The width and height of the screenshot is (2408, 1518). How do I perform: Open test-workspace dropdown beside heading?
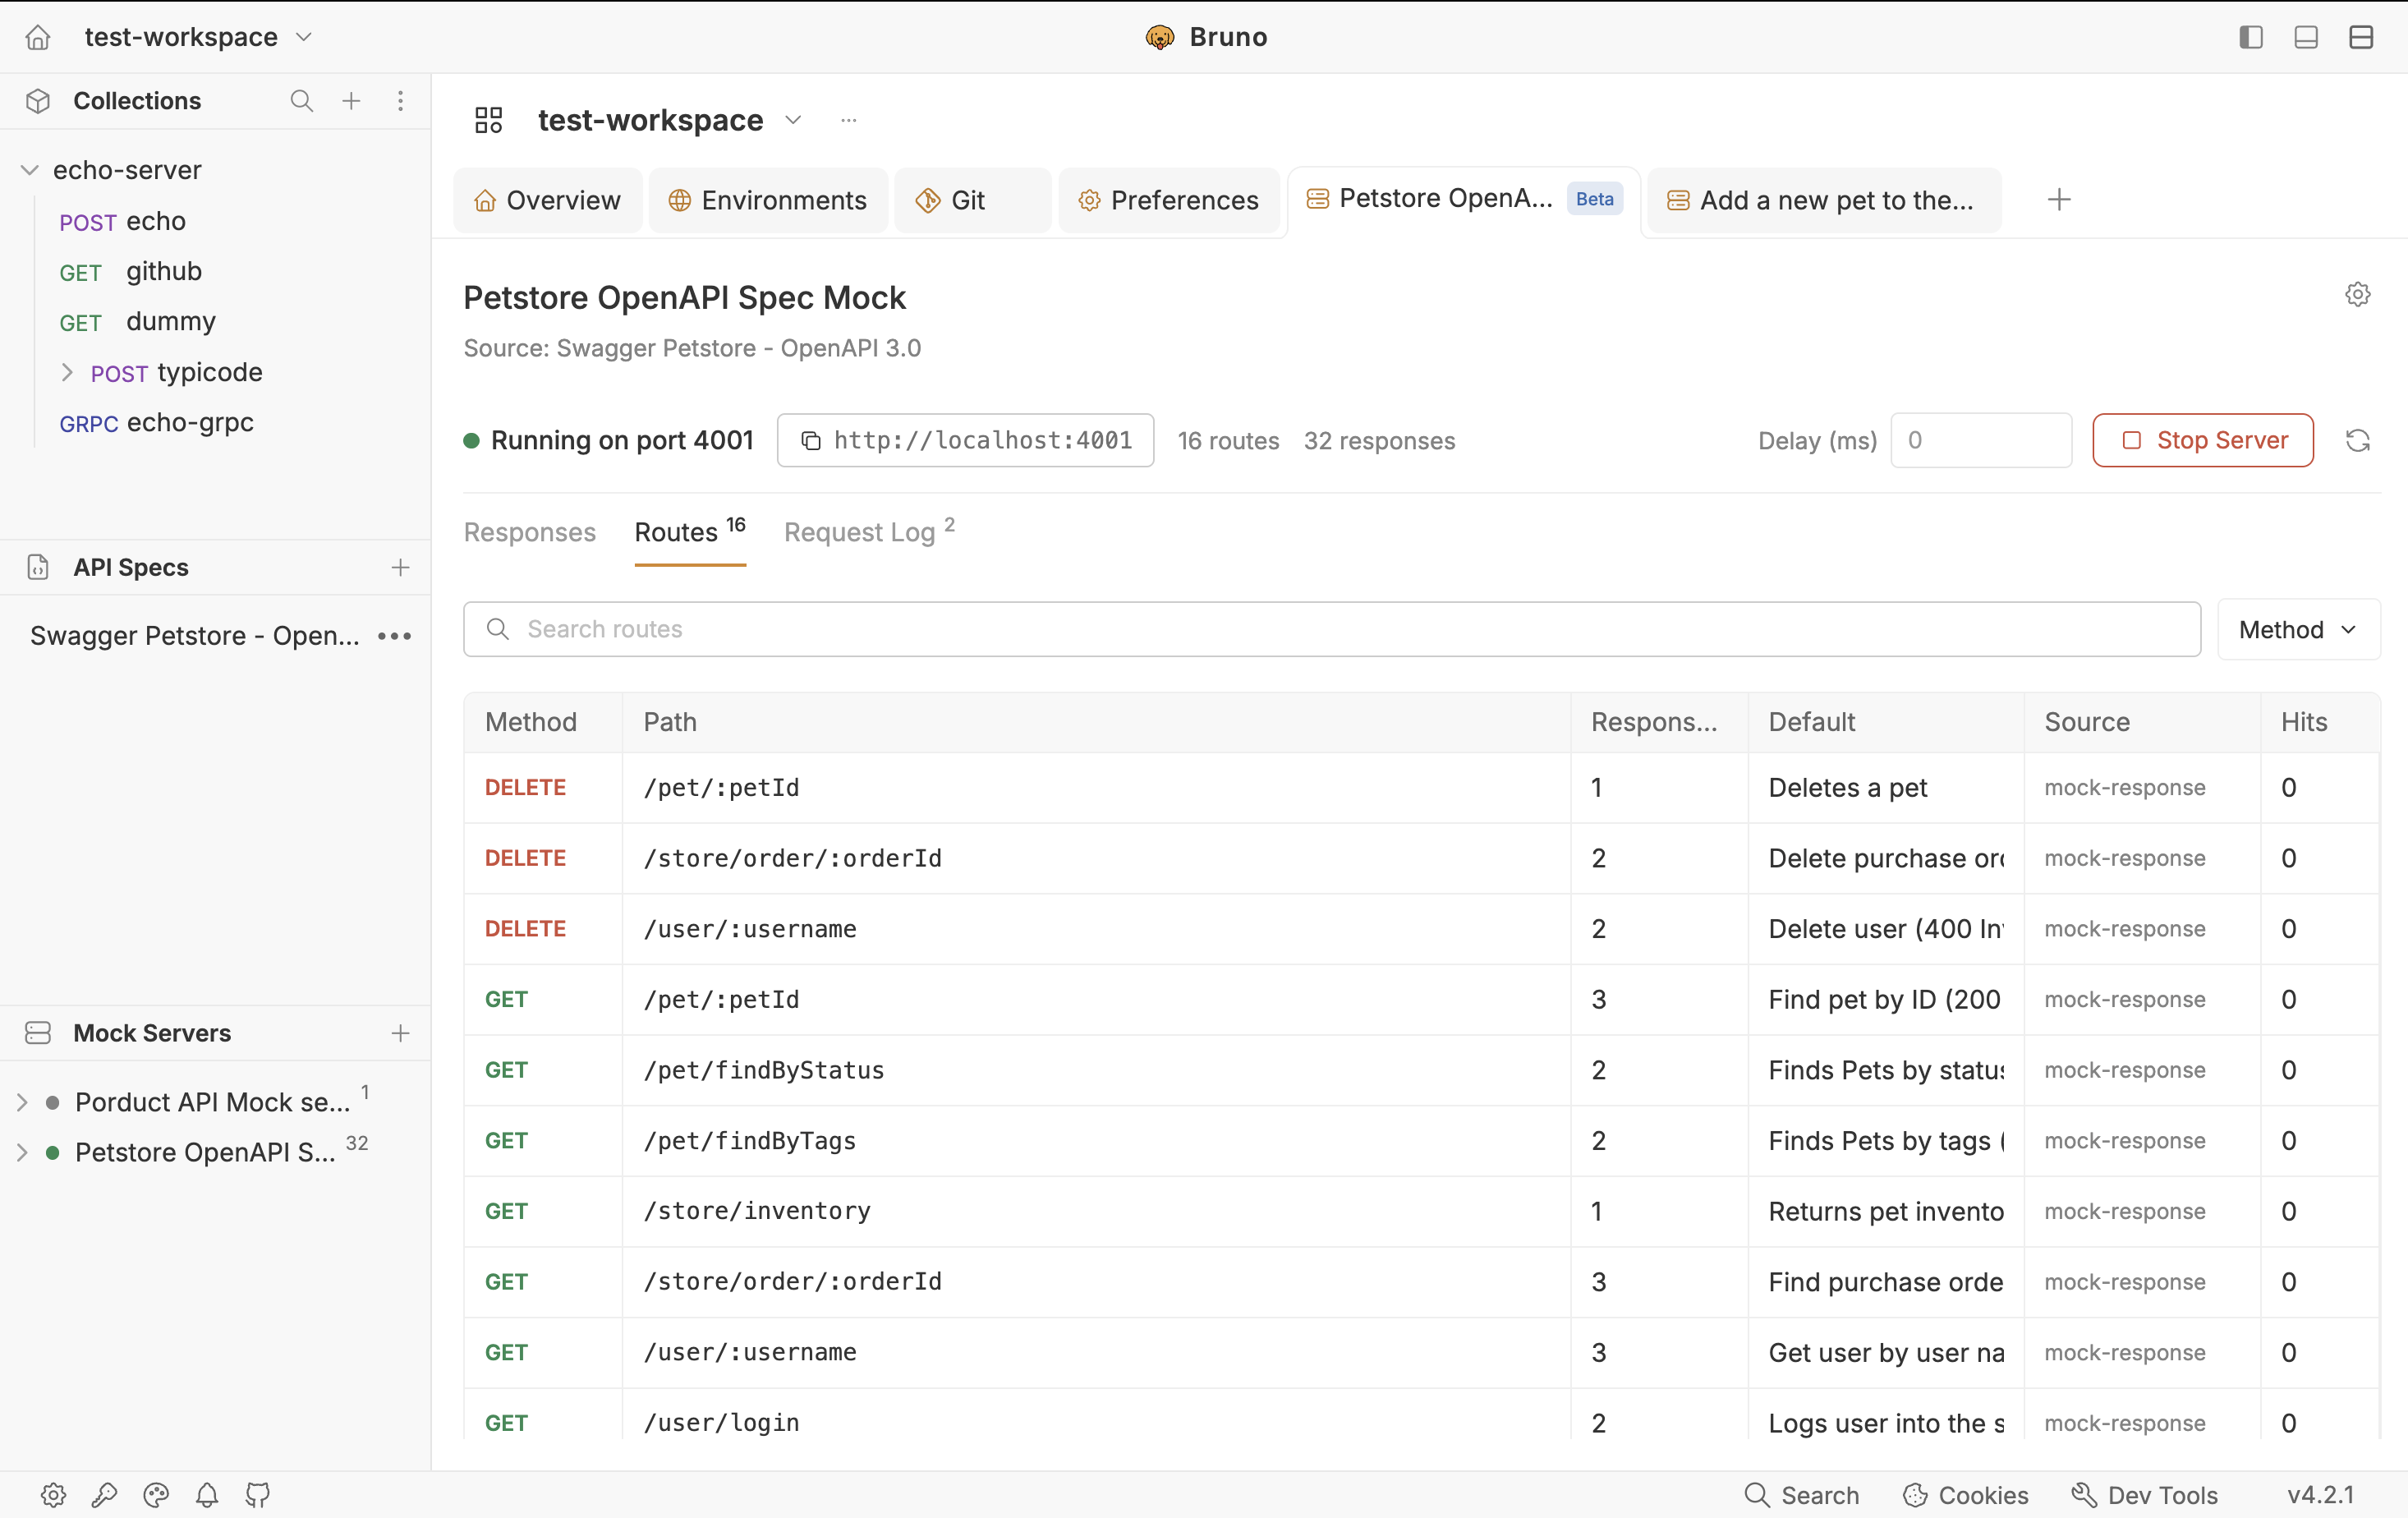coord(793,120)
